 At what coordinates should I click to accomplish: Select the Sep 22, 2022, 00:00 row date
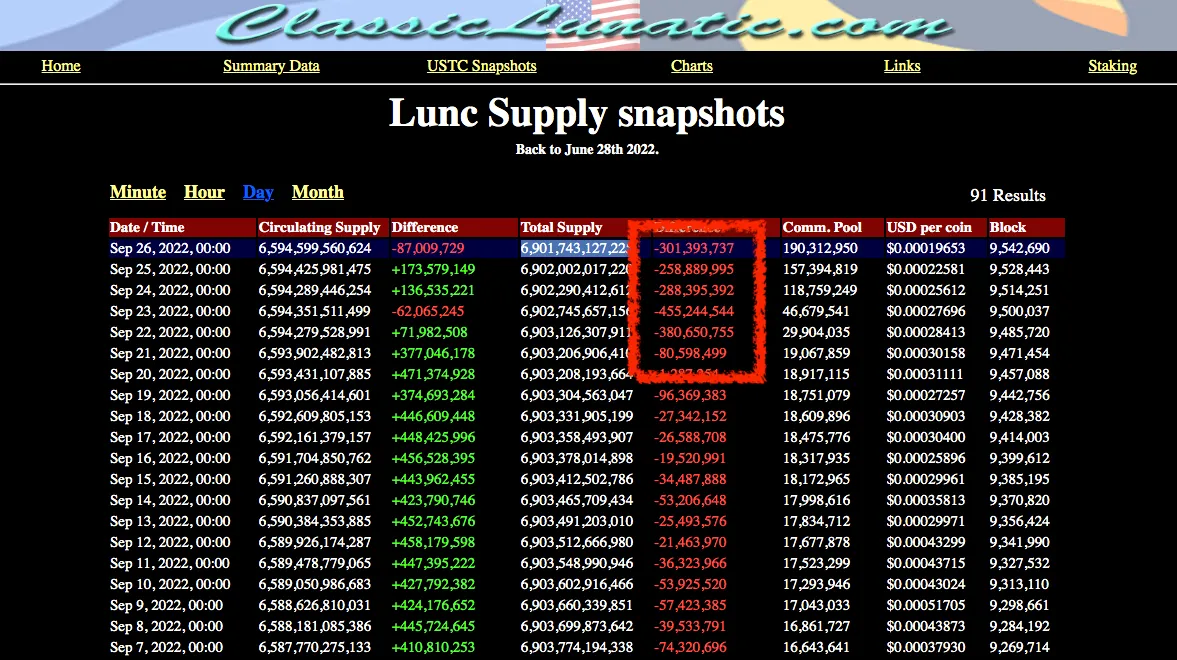click(170, 333)
